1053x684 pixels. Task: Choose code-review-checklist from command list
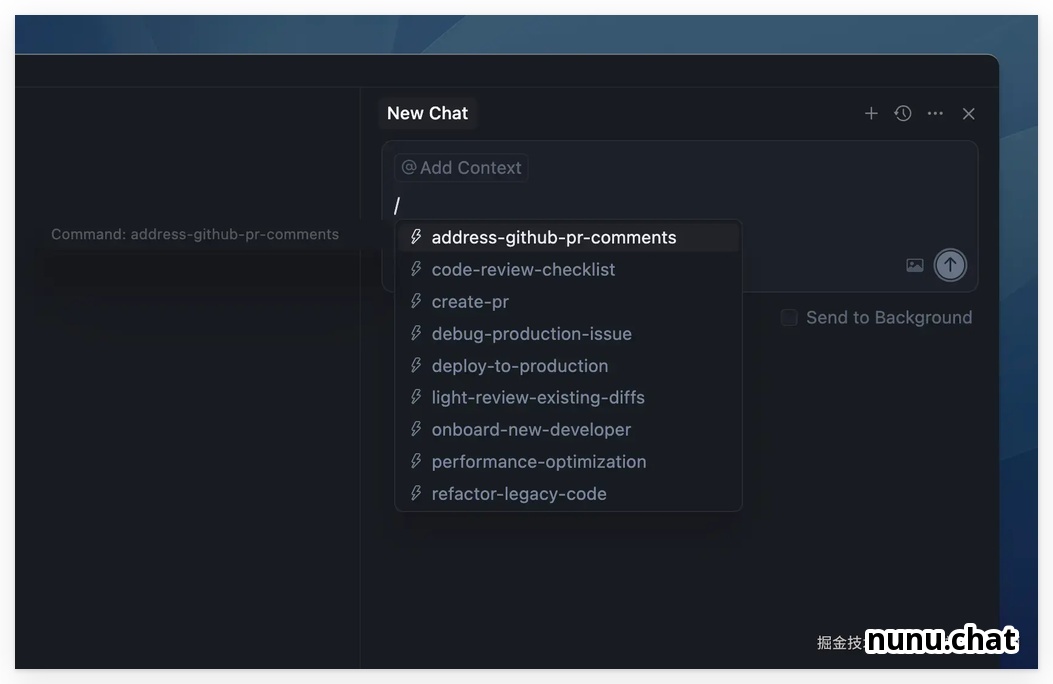pyautogui.click(x=523, y=270)
